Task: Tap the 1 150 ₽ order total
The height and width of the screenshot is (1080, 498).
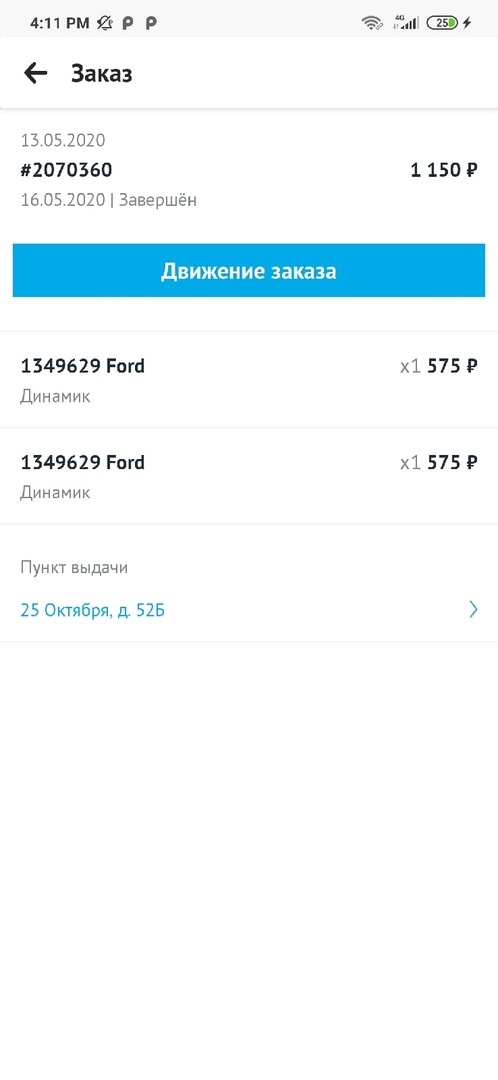Action: point(444,170)
